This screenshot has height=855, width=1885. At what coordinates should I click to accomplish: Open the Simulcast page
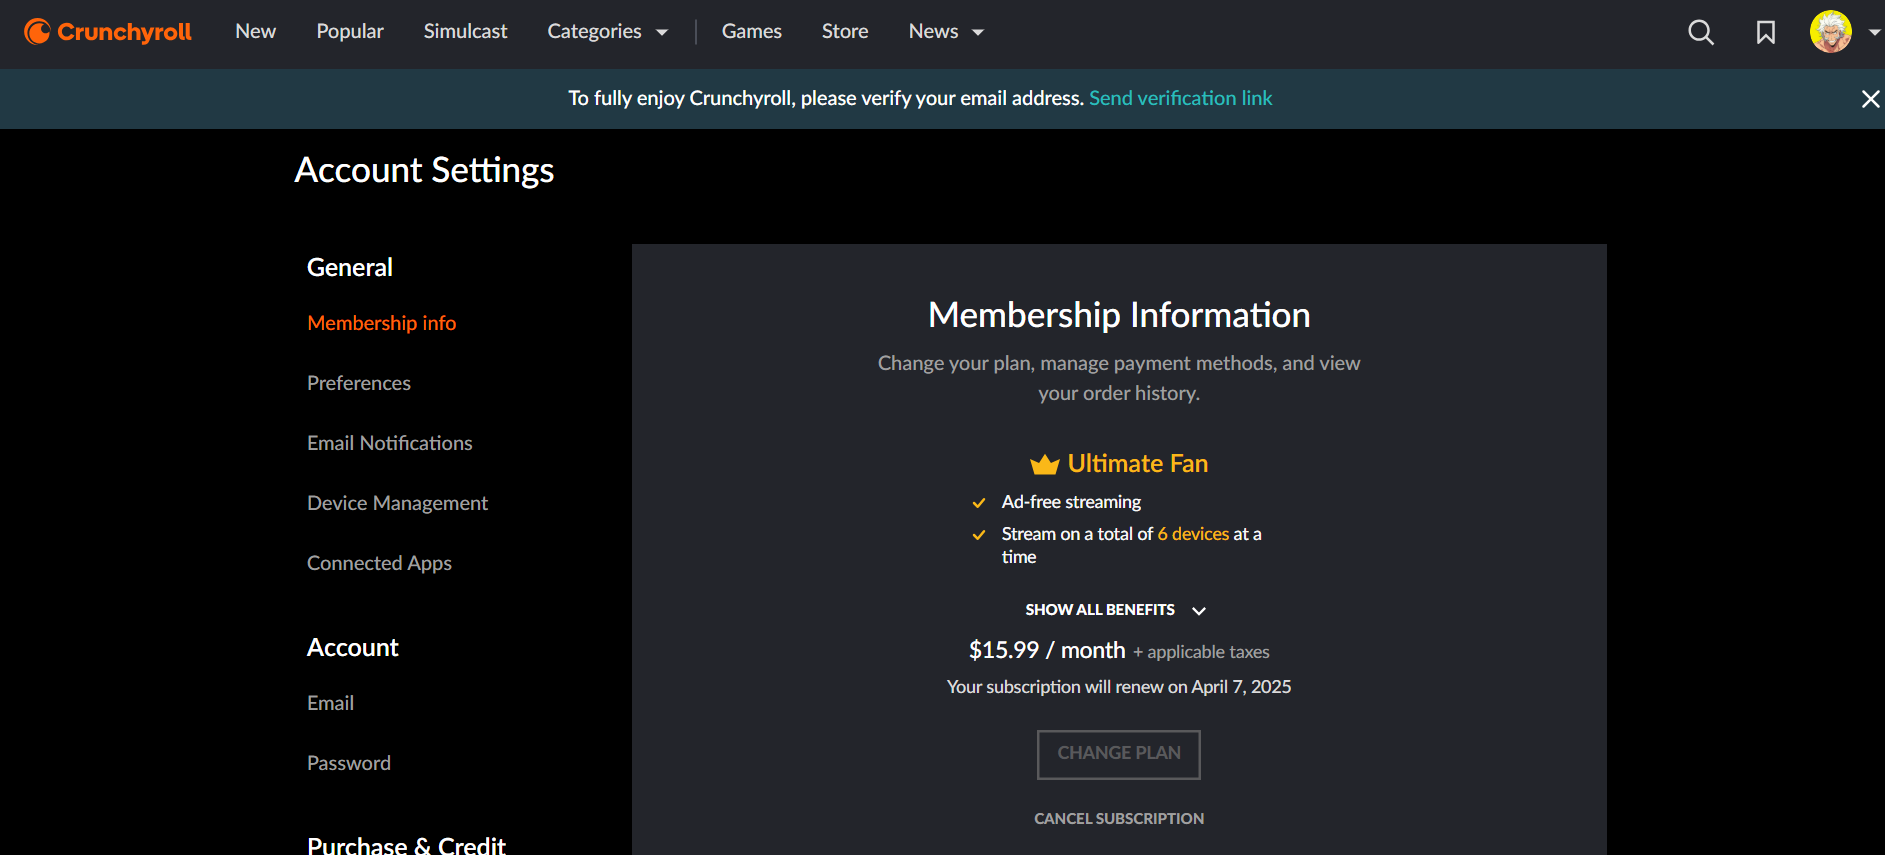point(465,32)
